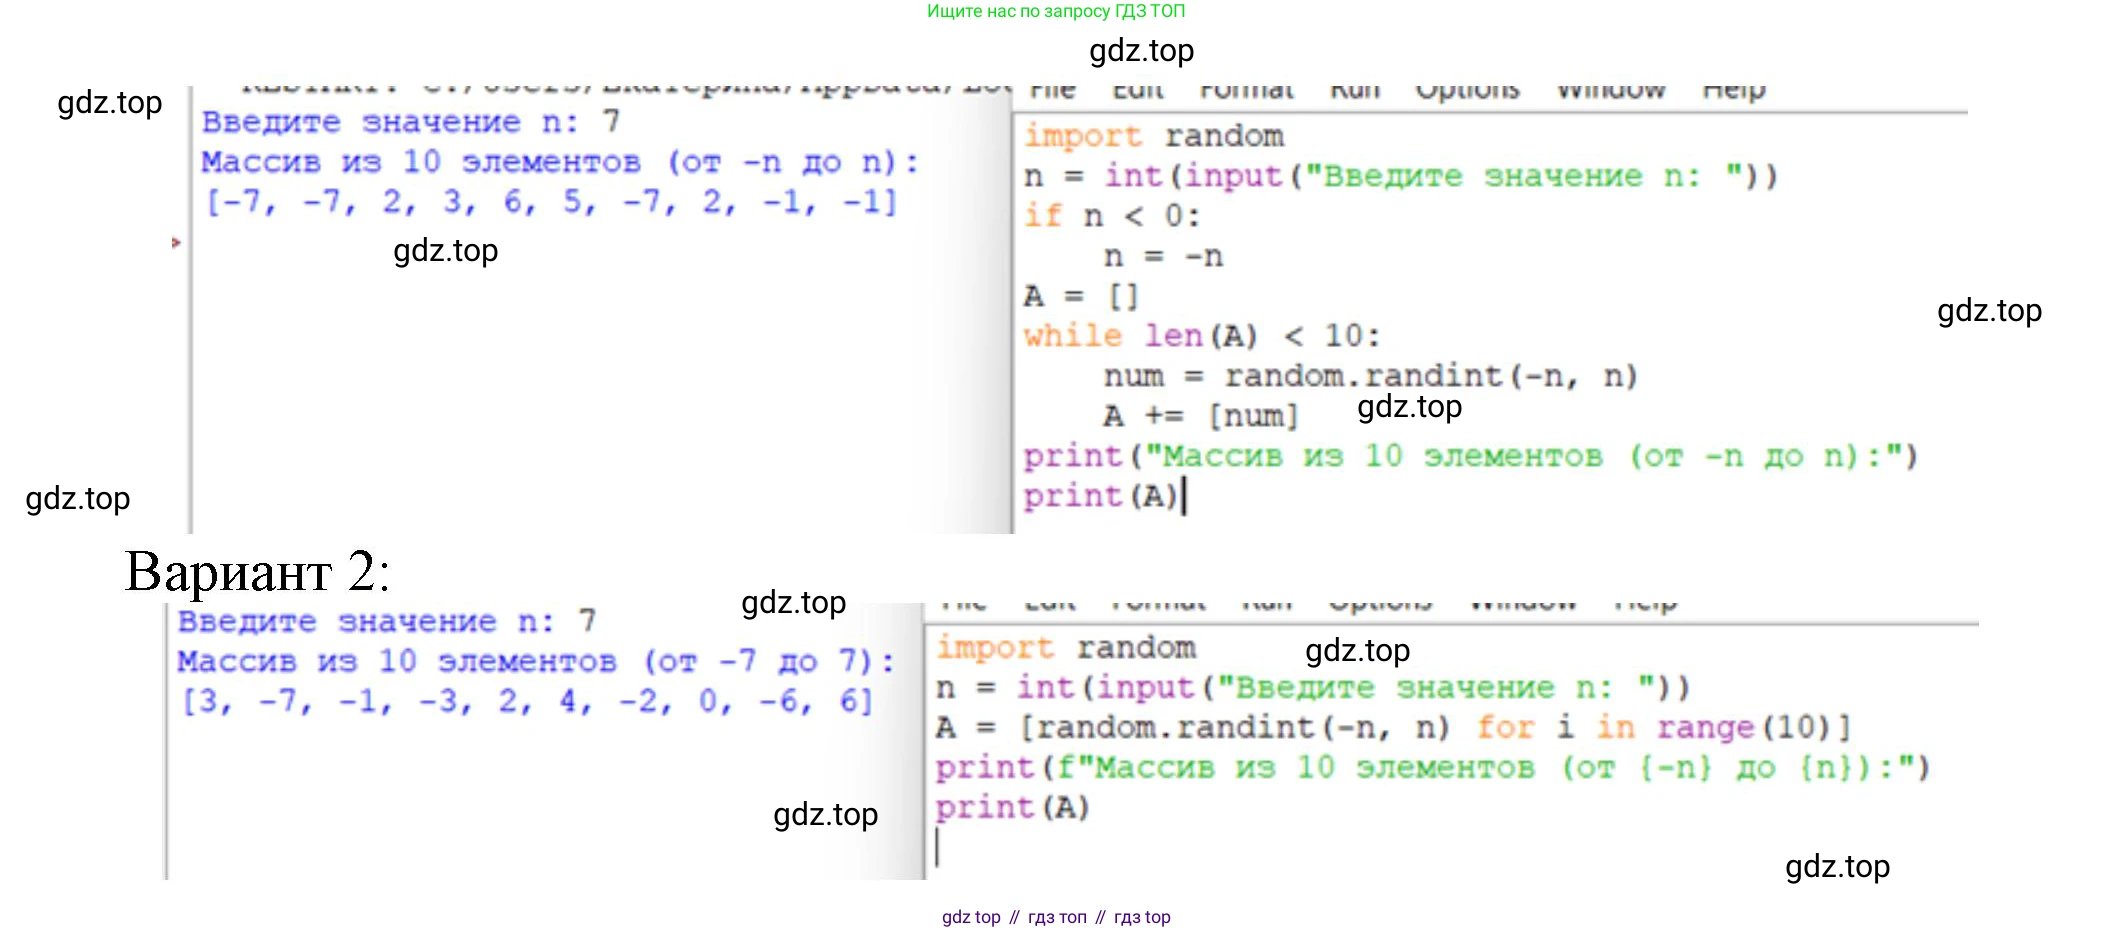Click 'Массив из 10 элементов (от -n до n):' output
Screen dimensions: 2115x932
[560, 162]
